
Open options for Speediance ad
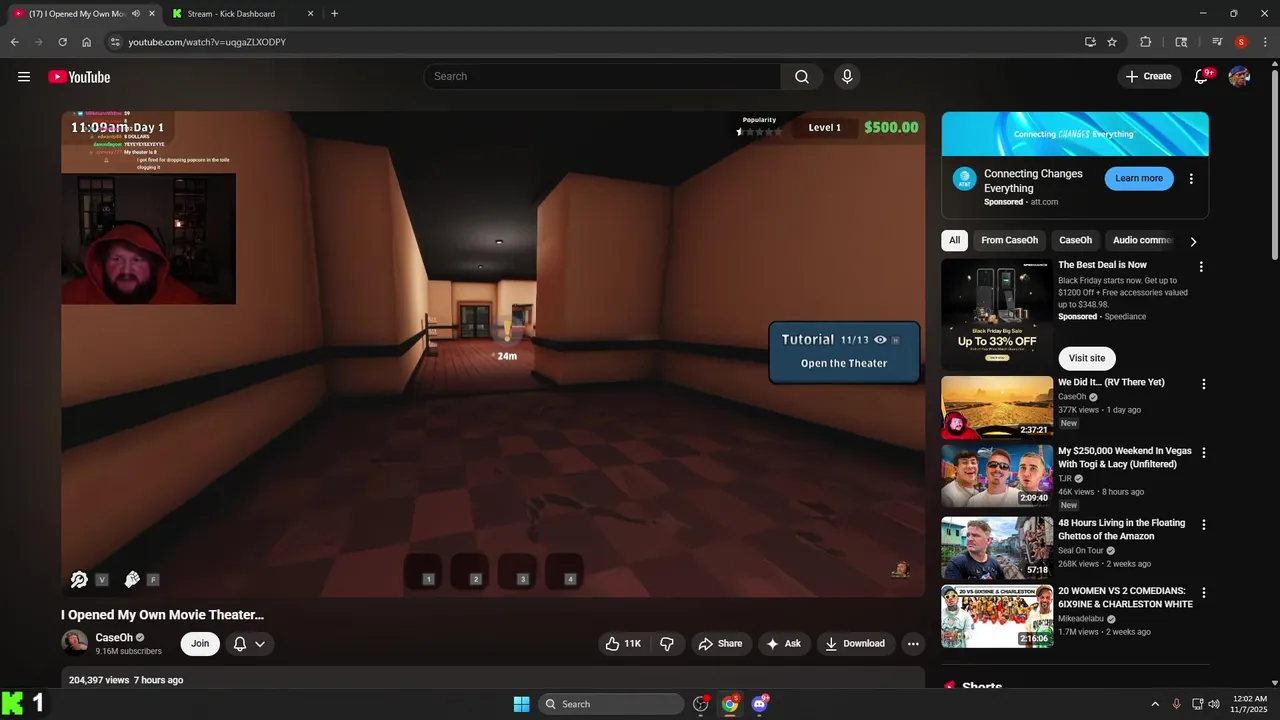pyautogui.click(x=1201, y=267)
